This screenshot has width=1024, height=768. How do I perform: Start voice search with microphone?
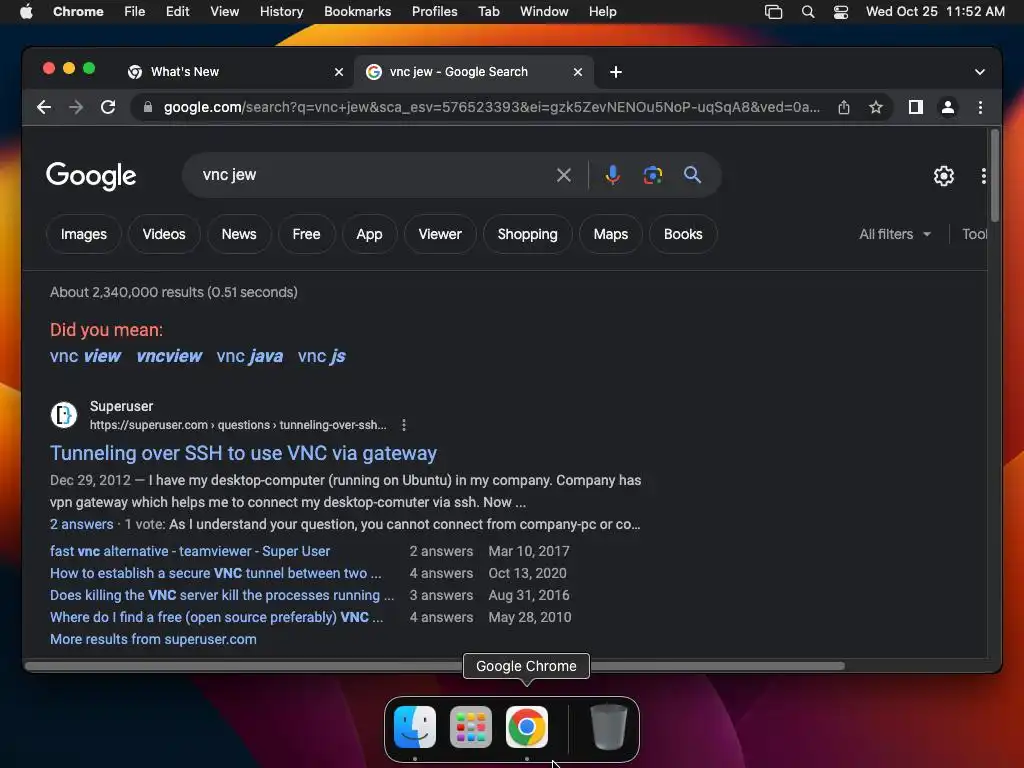[x=613, y=175]
